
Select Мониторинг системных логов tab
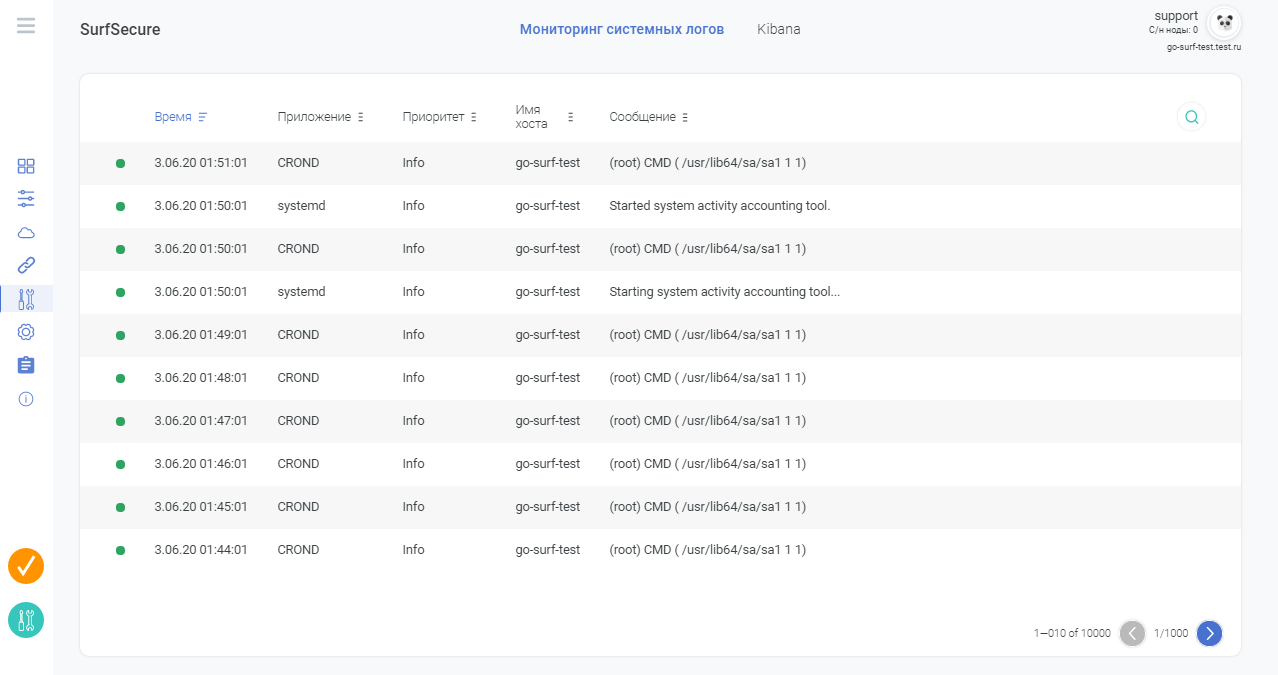621,29
